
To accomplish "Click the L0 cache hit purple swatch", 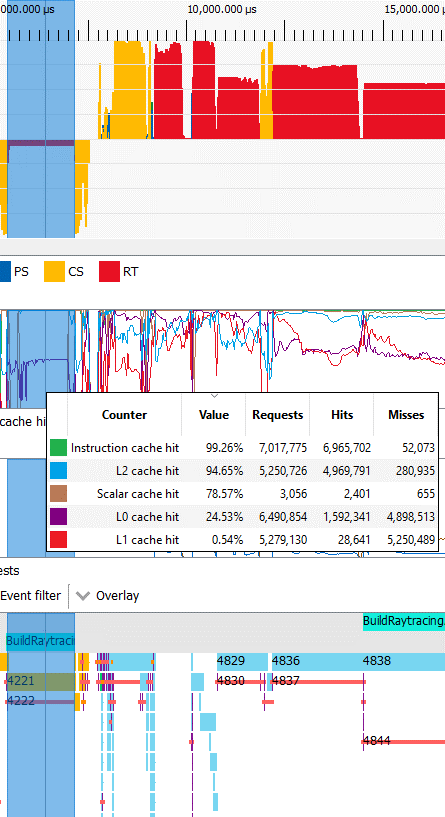I will click(x=58, y=516).
